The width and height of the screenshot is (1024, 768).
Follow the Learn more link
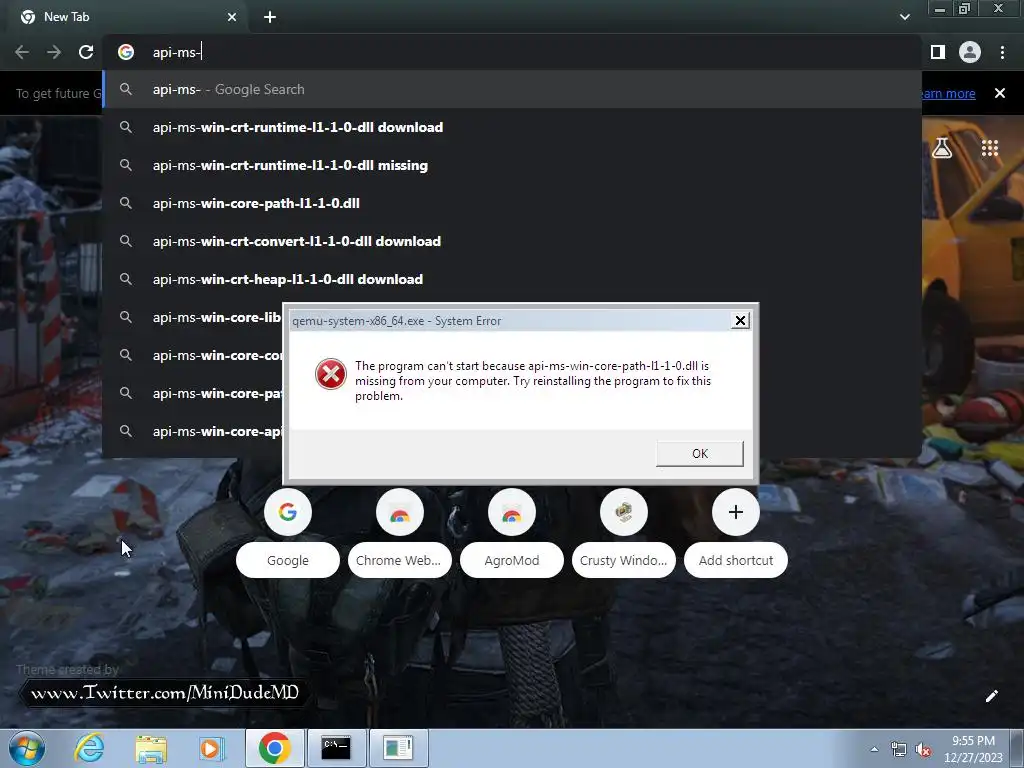coord(948,93)
